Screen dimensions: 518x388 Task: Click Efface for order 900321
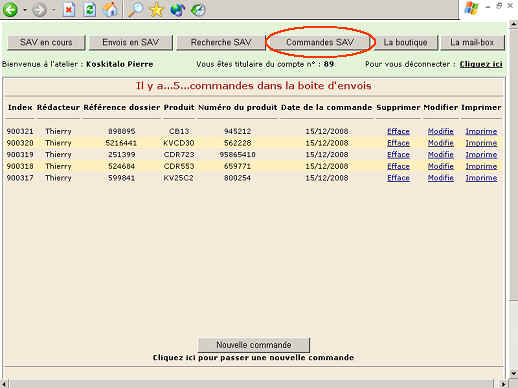pyautogui.click(x=398, y=131)
